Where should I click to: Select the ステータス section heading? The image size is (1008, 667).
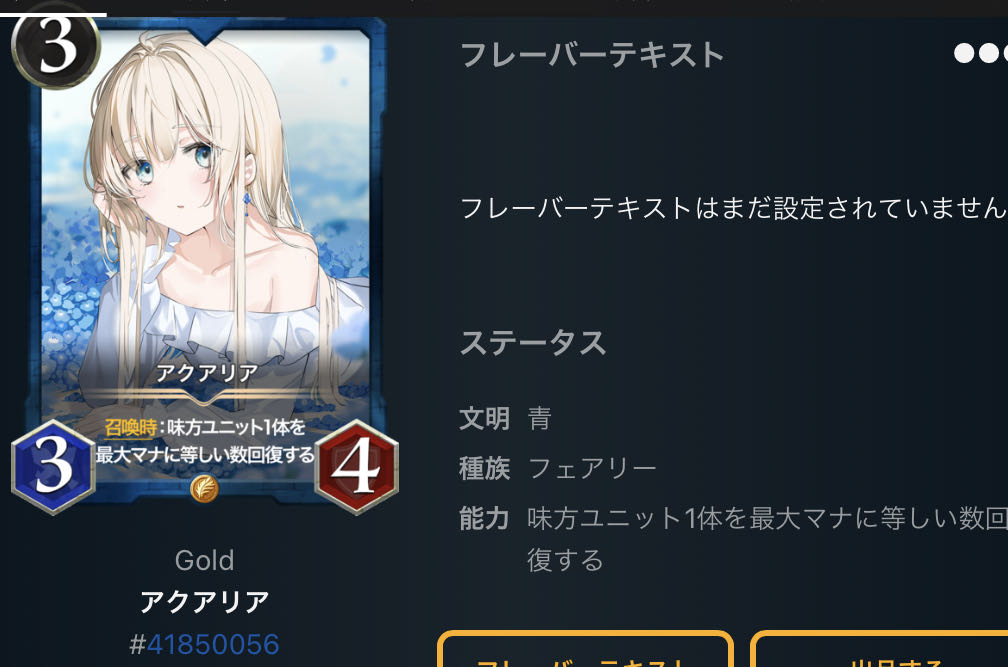click(533, 342)
